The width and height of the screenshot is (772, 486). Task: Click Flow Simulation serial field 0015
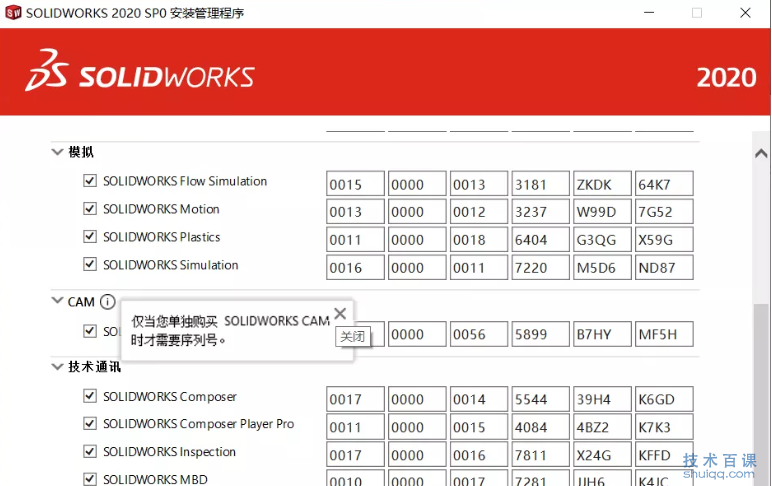(x=355, y=184)
